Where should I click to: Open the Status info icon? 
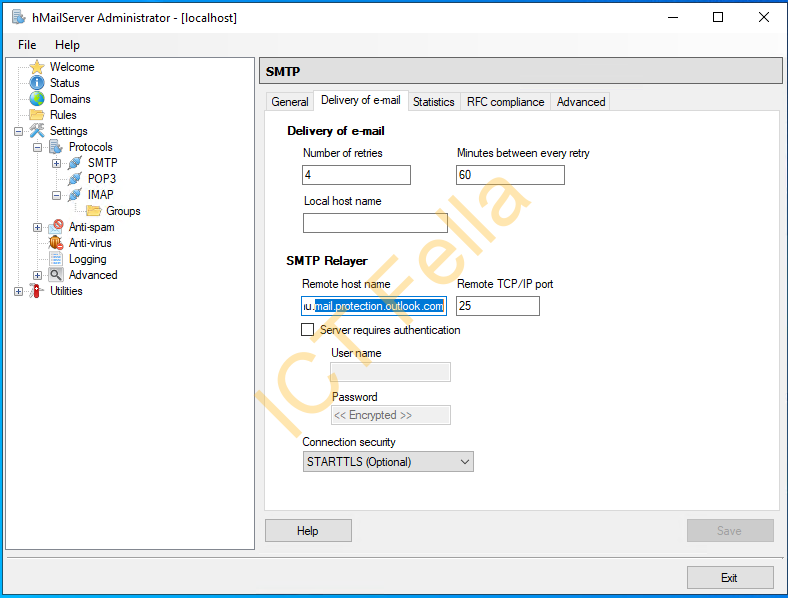(37, 83)
